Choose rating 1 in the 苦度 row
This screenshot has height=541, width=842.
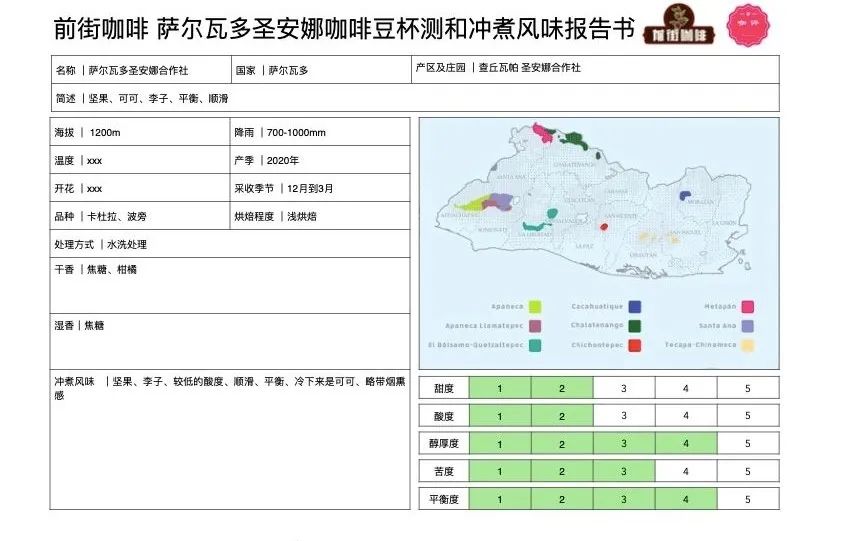[500, 471]
